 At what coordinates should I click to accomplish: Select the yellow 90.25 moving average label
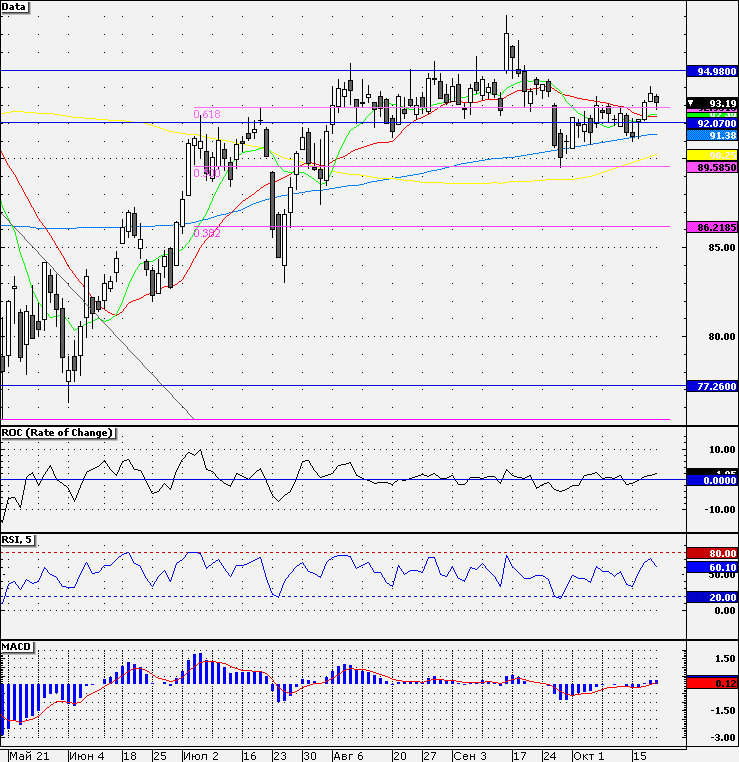pyautogui.click(x=713, y=156)
